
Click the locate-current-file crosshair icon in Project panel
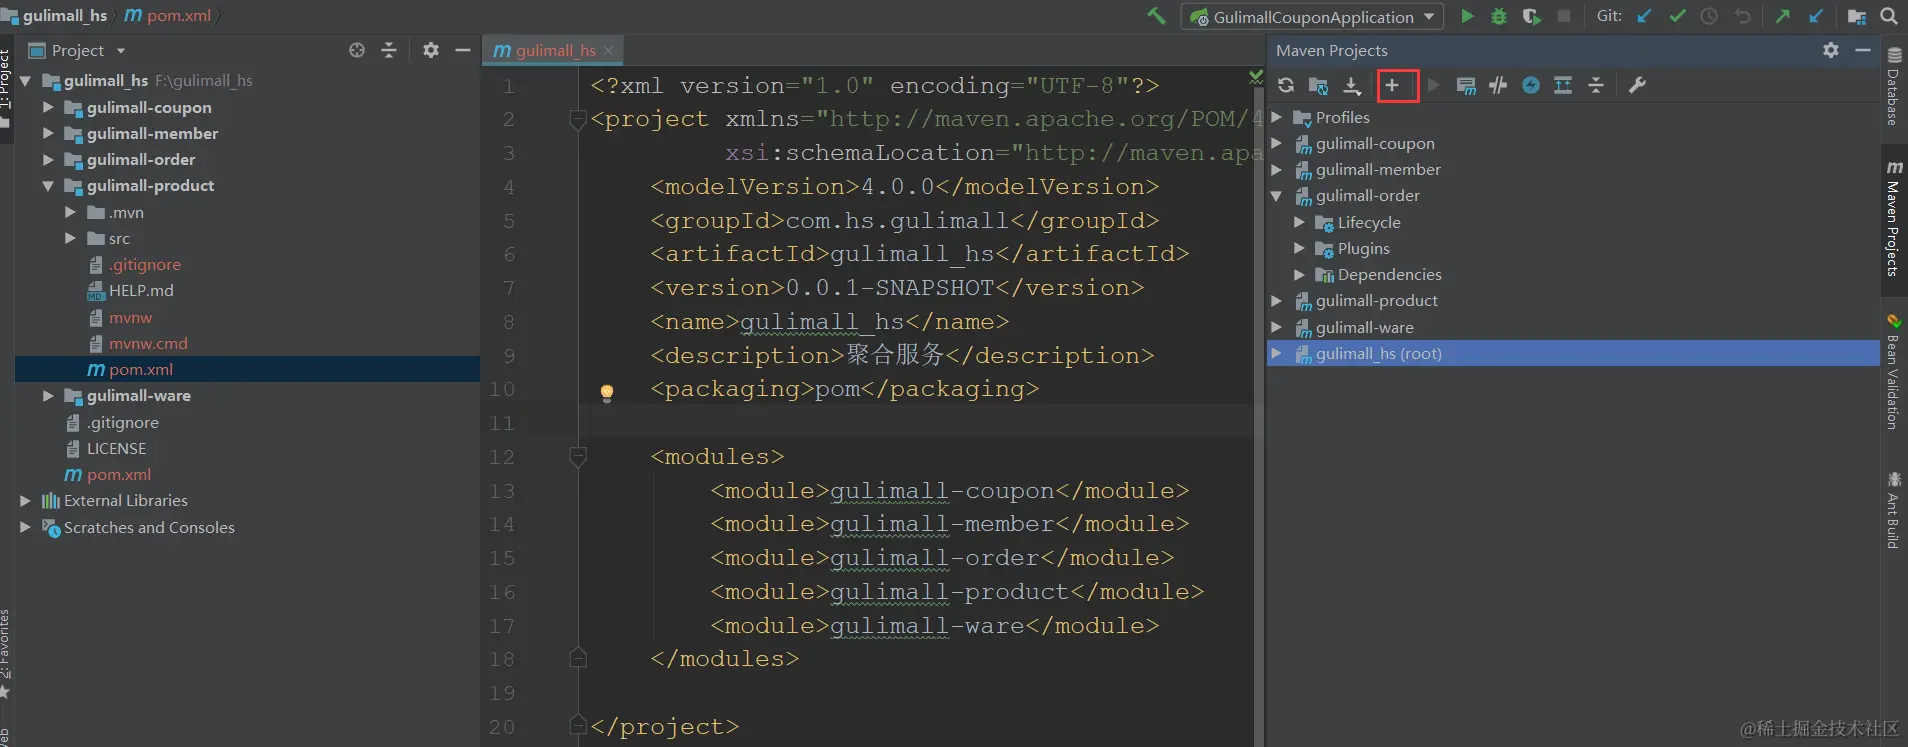[357, 50]
